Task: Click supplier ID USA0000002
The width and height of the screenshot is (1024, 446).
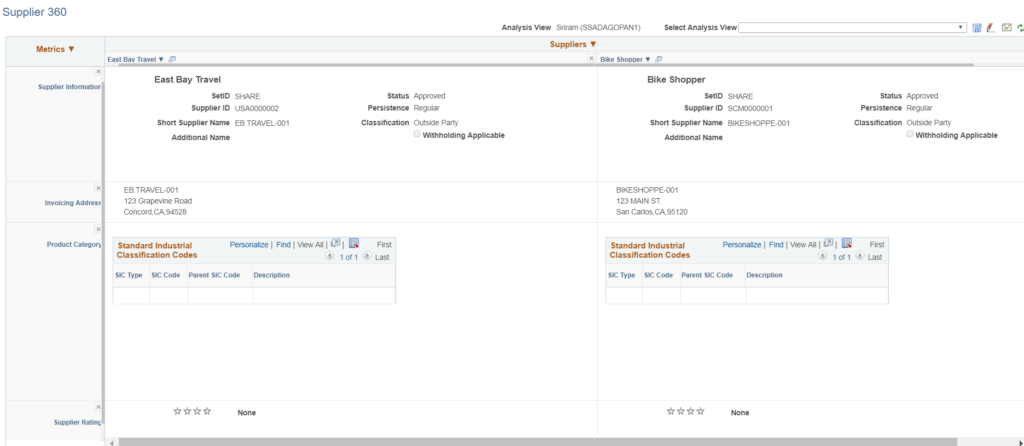Action: click(x=257, y=108)
